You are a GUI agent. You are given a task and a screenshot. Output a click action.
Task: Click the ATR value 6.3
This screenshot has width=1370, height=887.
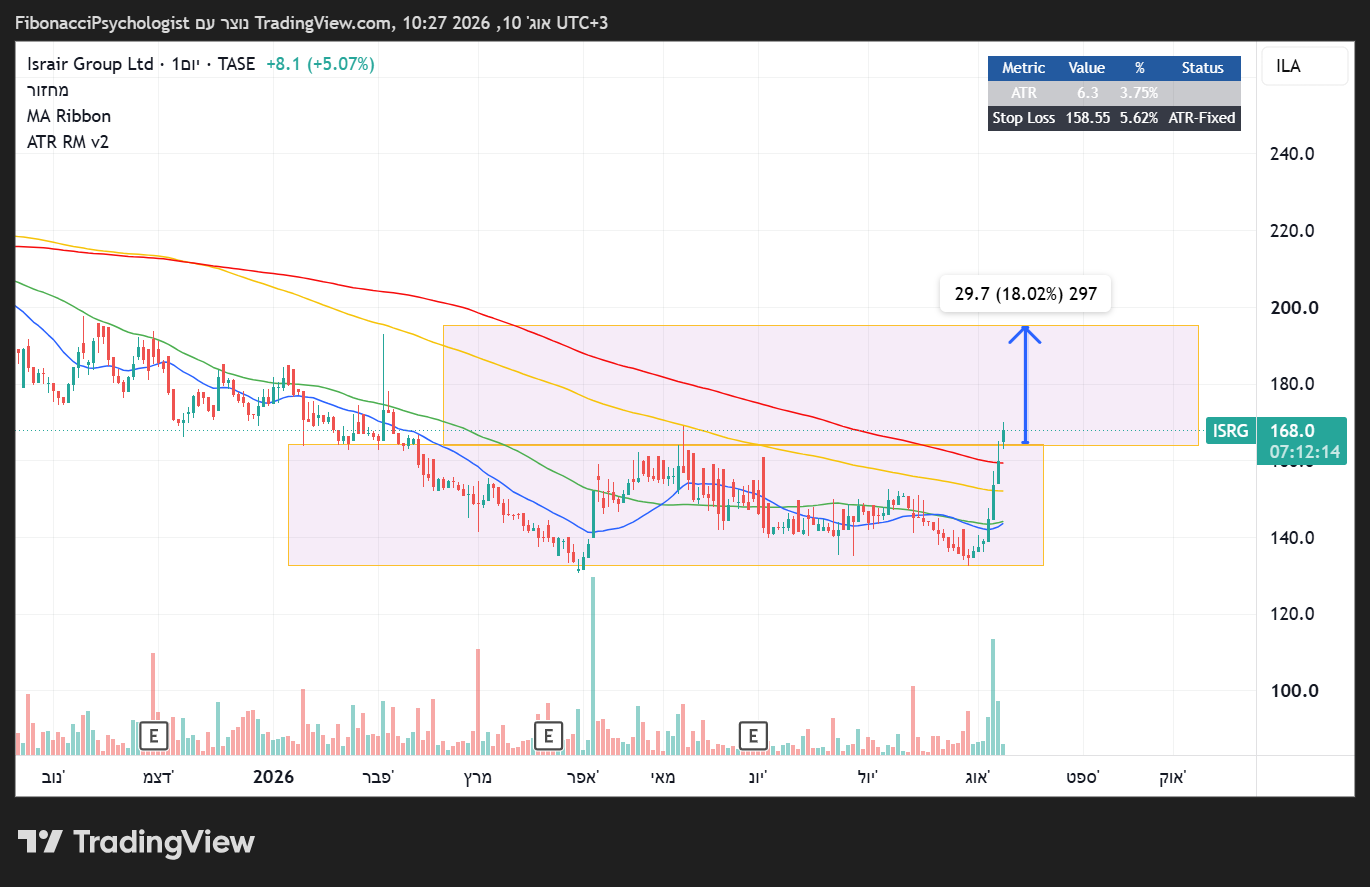click(1087, 93)
